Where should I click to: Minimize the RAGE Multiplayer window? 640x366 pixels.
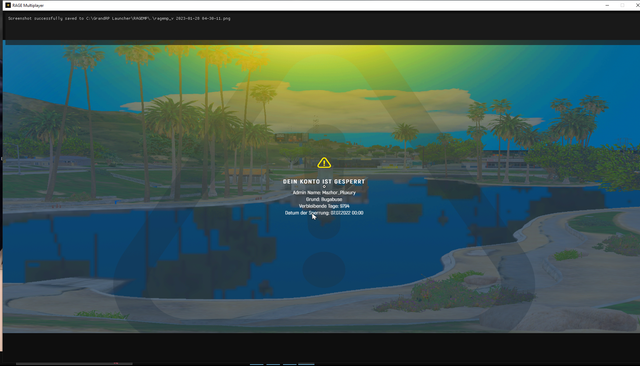click(x=607, y=5)
